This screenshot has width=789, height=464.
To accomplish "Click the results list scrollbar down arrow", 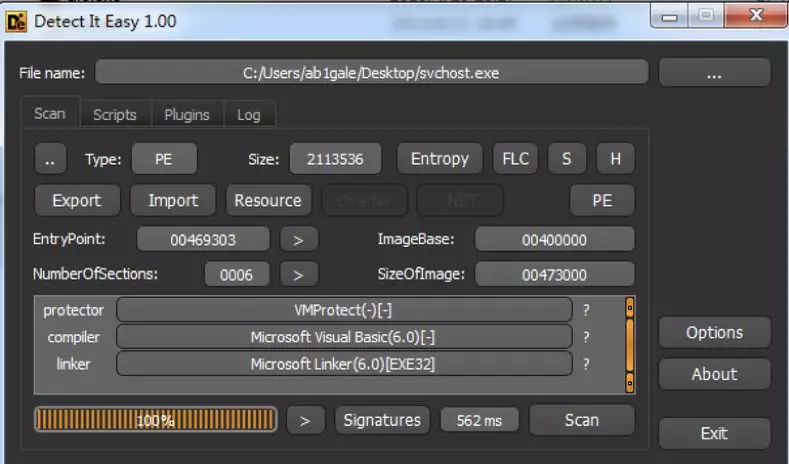I will 629,382.
